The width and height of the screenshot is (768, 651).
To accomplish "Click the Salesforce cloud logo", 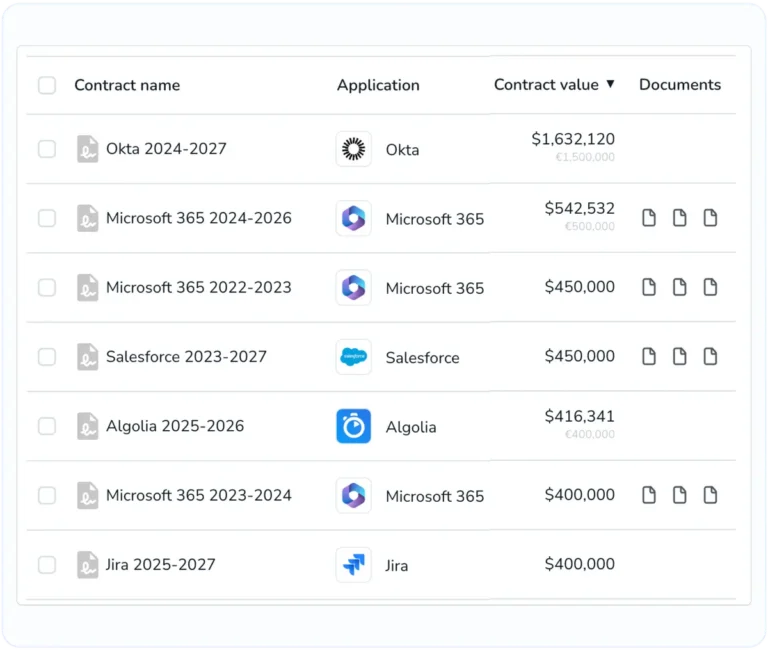I will point(354,357).
